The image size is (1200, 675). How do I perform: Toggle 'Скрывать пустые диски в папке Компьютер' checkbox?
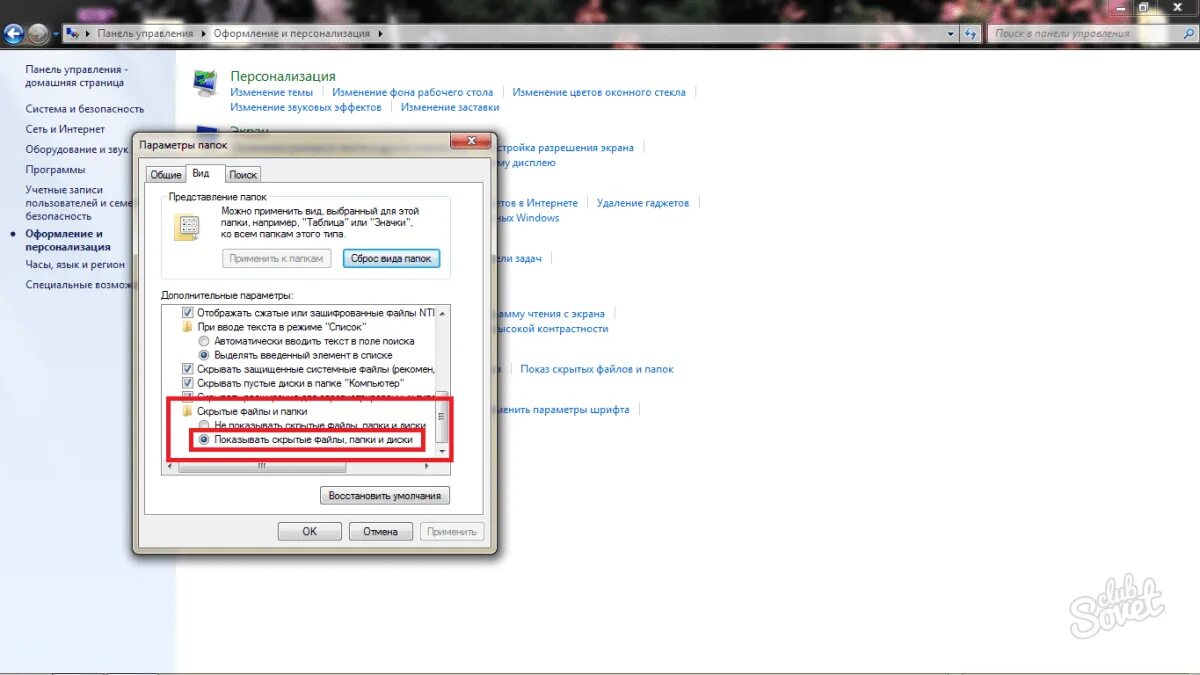click(x=187, y=383)
